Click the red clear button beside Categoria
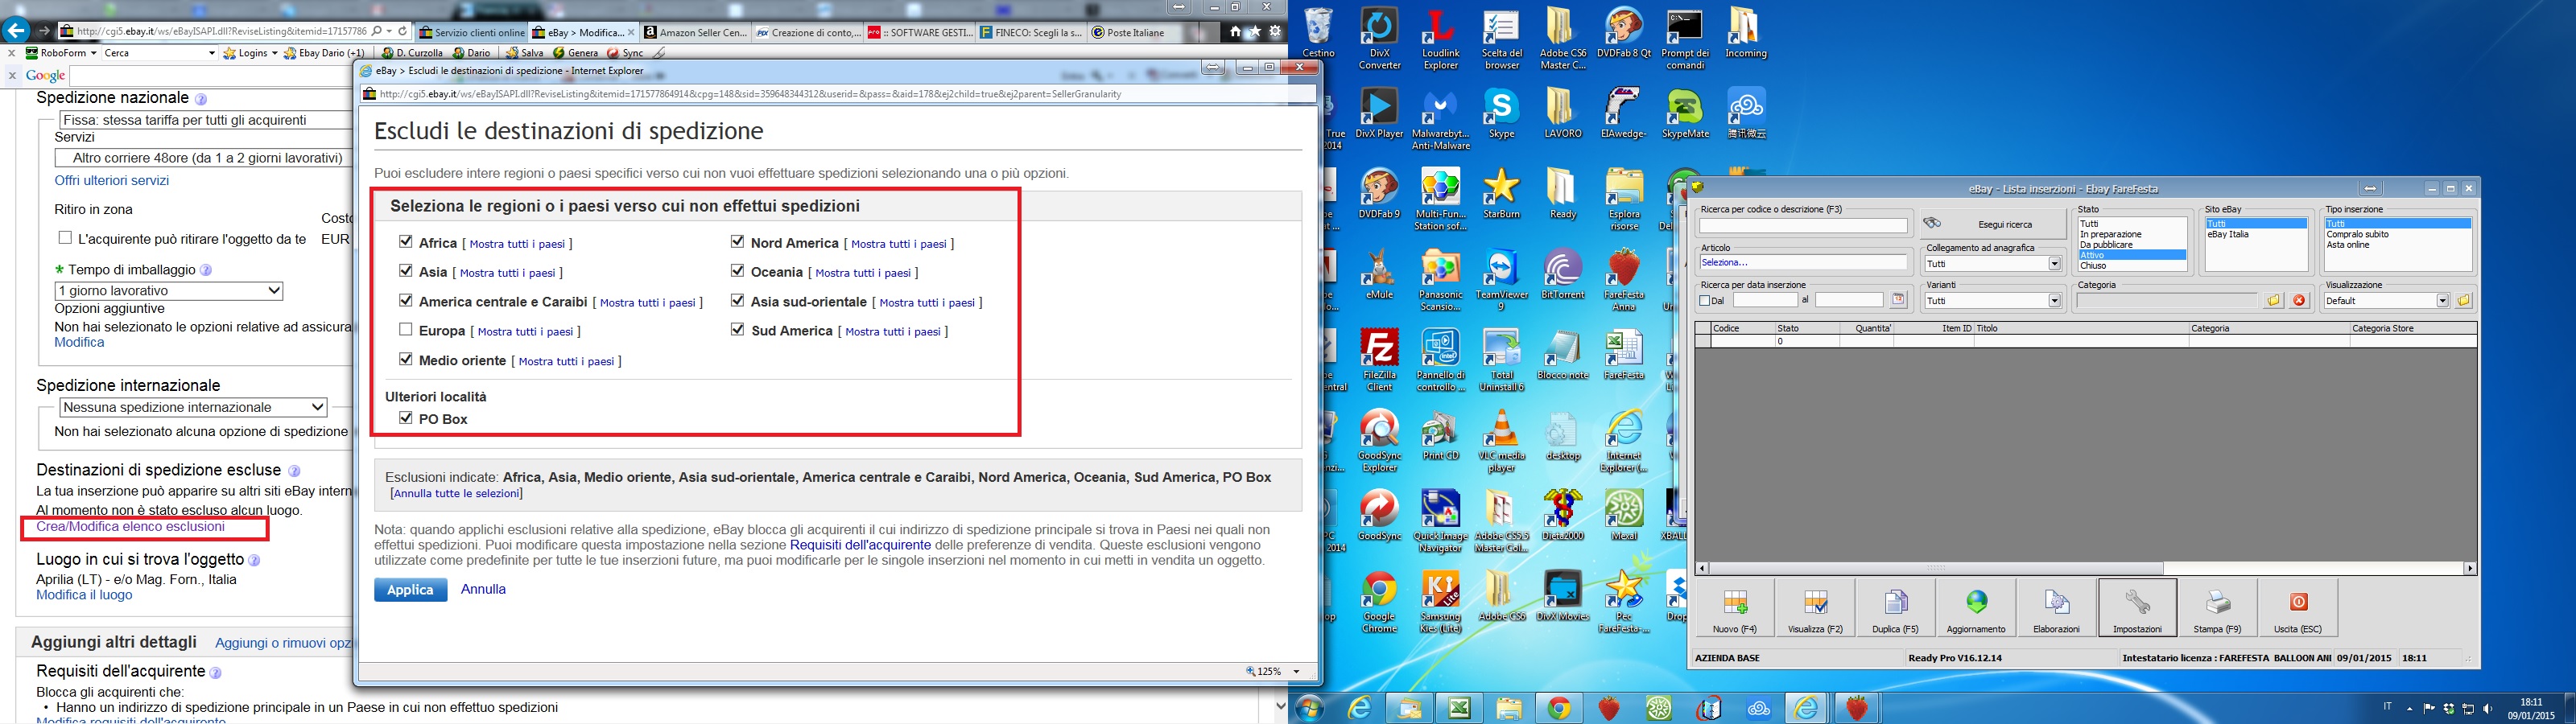 tap(2299, 300)
